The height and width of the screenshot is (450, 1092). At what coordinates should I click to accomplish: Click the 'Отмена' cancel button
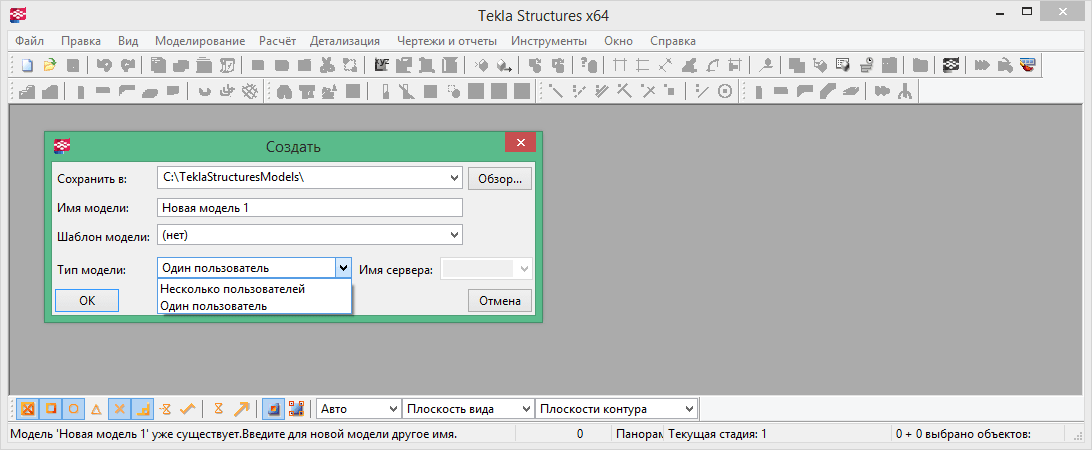(499, 301)
